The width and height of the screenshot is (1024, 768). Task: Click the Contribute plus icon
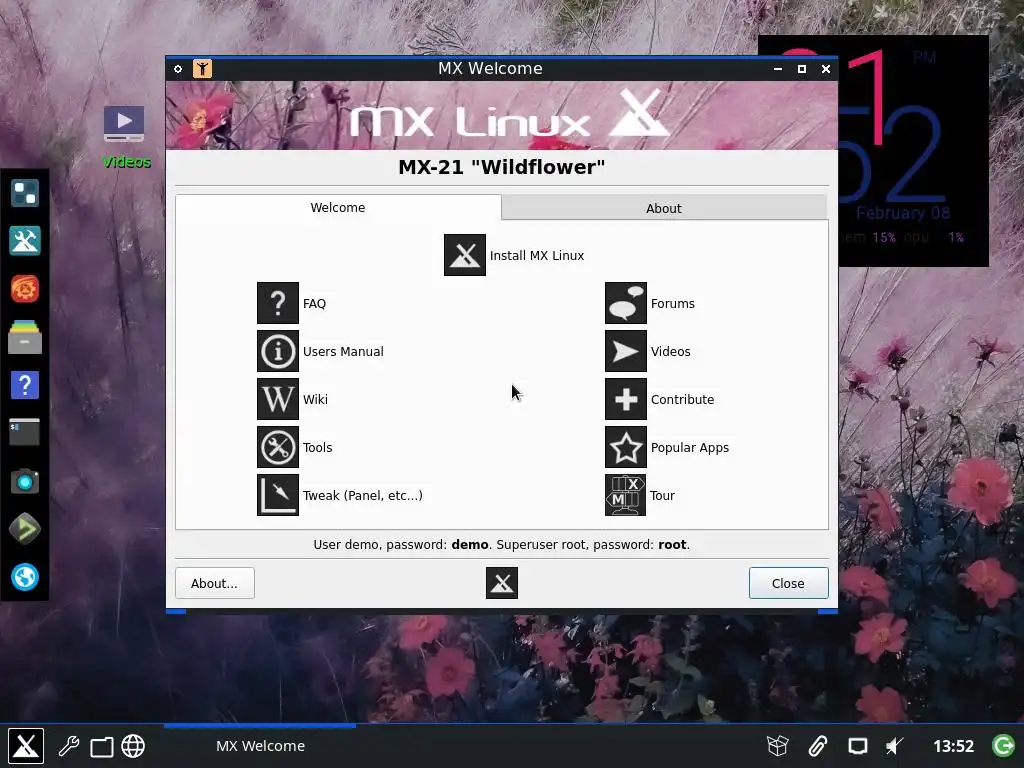[x=626, y=399]
